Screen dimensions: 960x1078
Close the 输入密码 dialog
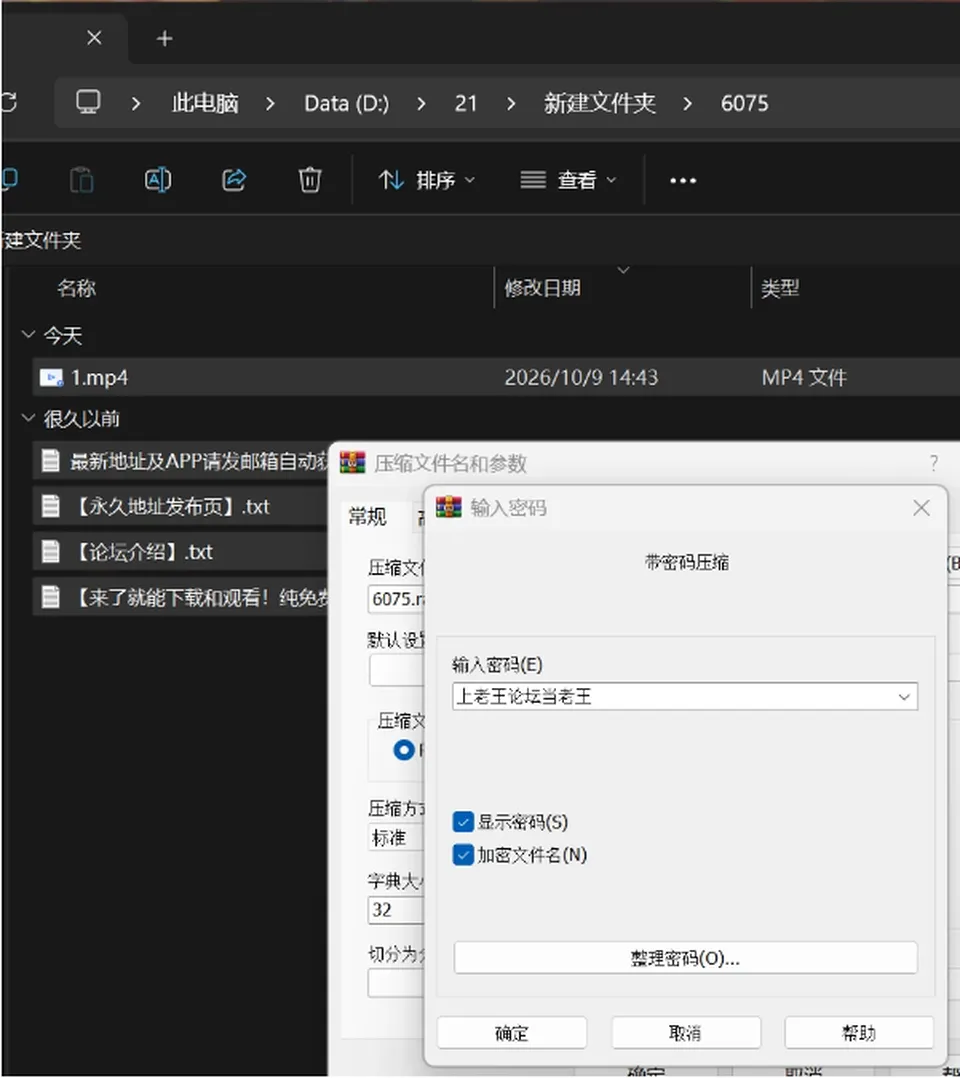(921, 508)
